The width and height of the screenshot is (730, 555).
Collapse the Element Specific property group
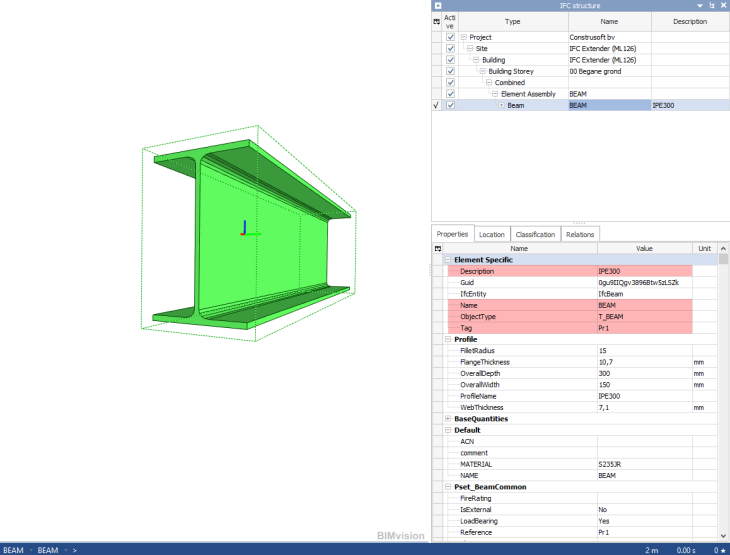[448, 260]
